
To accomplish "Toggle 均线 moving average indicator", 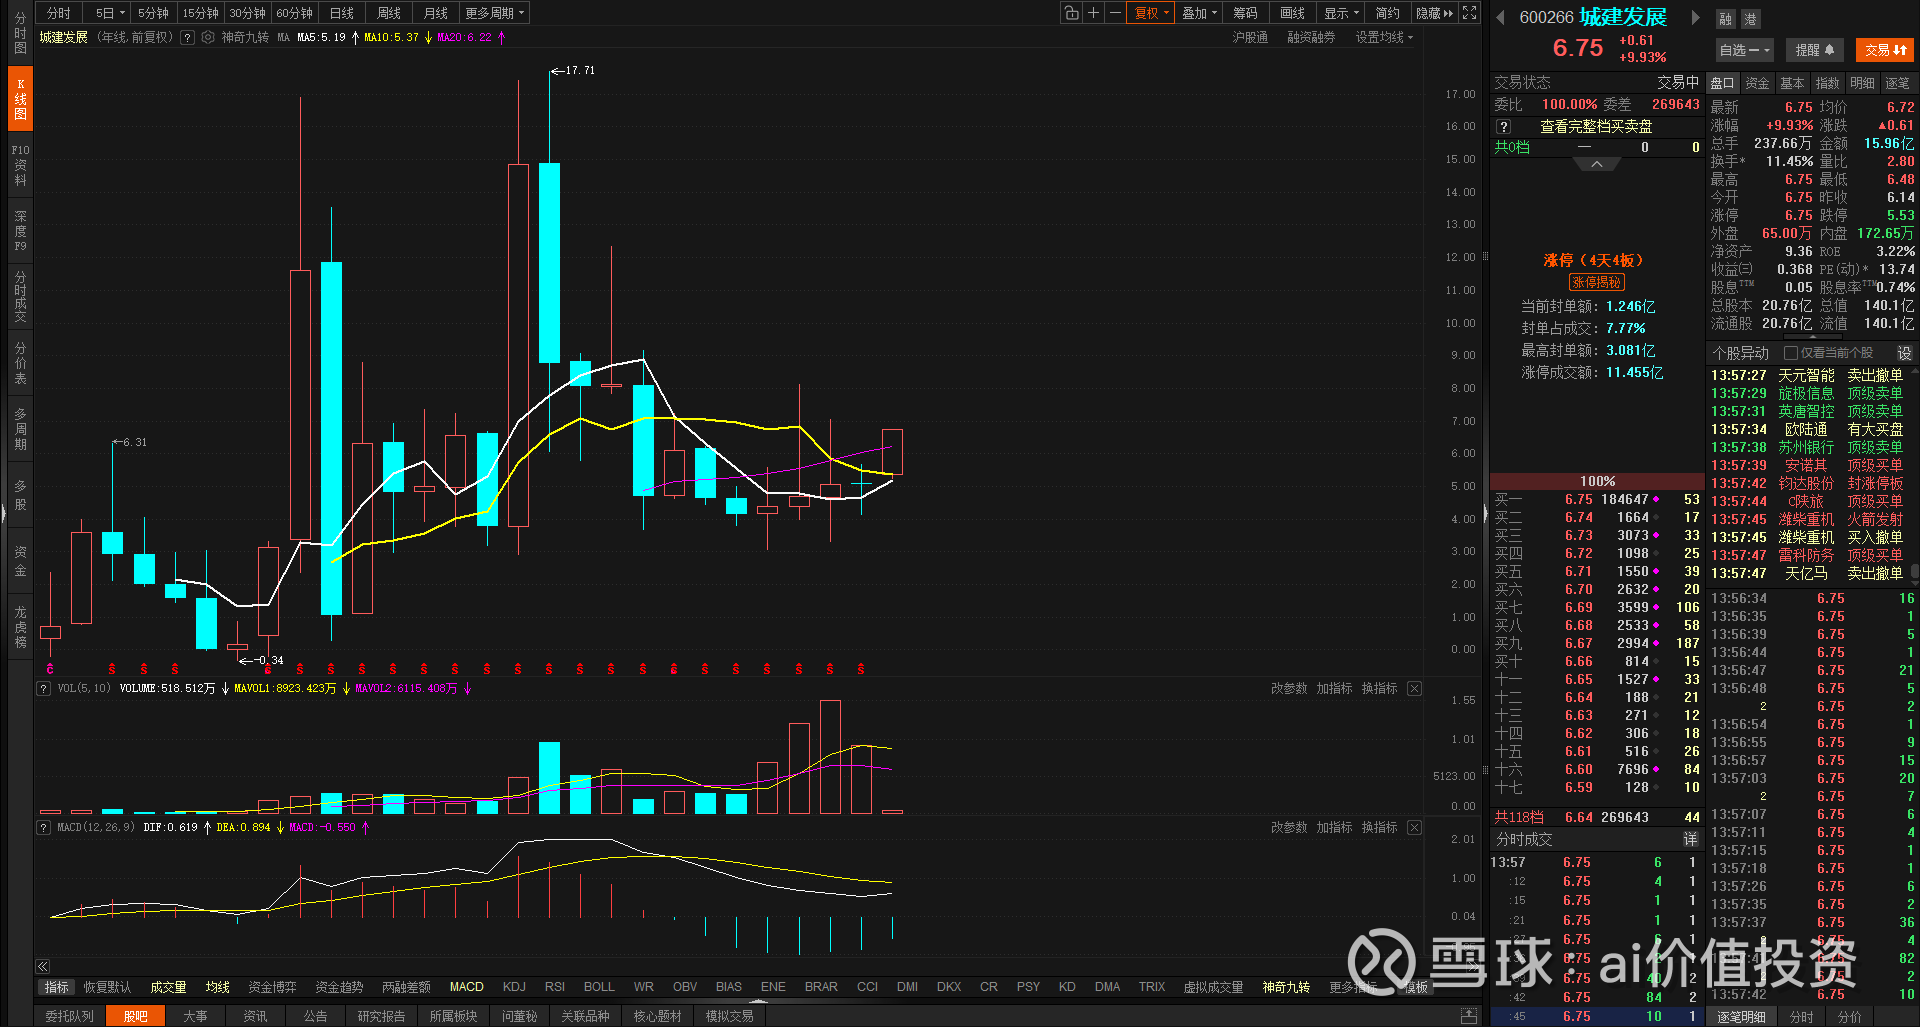I will [x=218, y=987].
